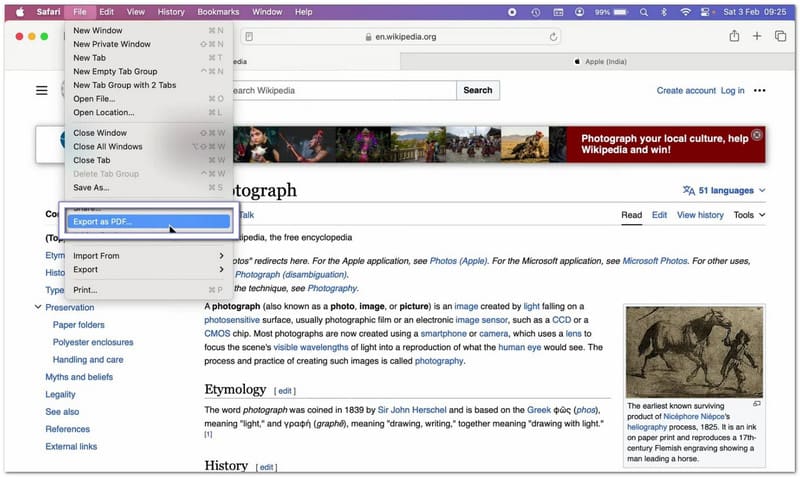Select Save As menu item
Screen dimensions: 800x477
(x=148, y=187)
